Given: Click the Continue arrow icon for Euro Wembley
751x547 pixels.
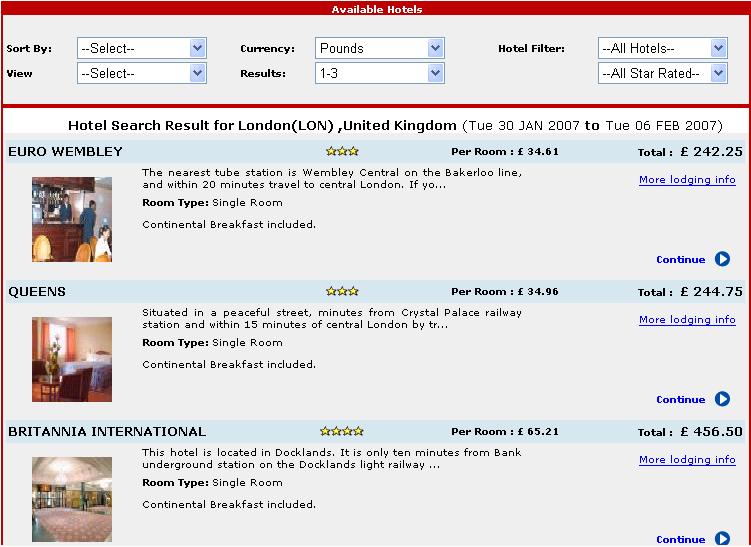Looking at the screenshot, I should pyautogui.click(x=722, y=259).
